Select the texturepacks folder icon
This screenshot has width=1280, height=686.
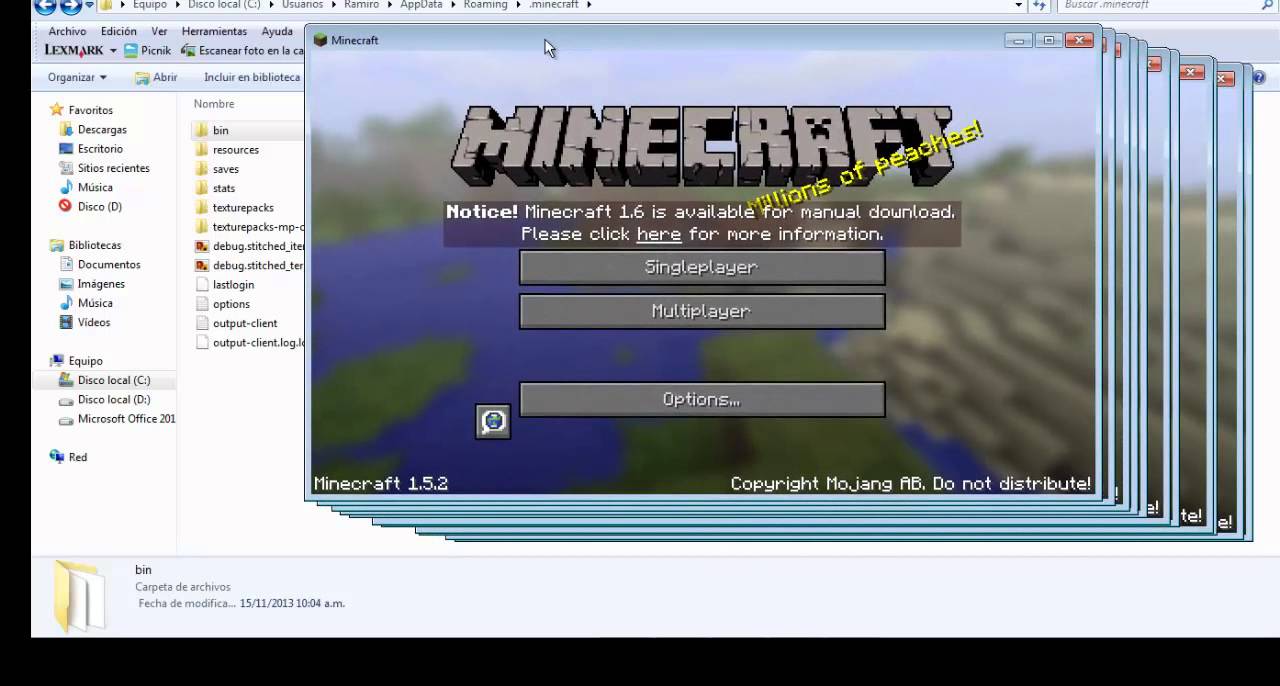(x=201, y=207)
